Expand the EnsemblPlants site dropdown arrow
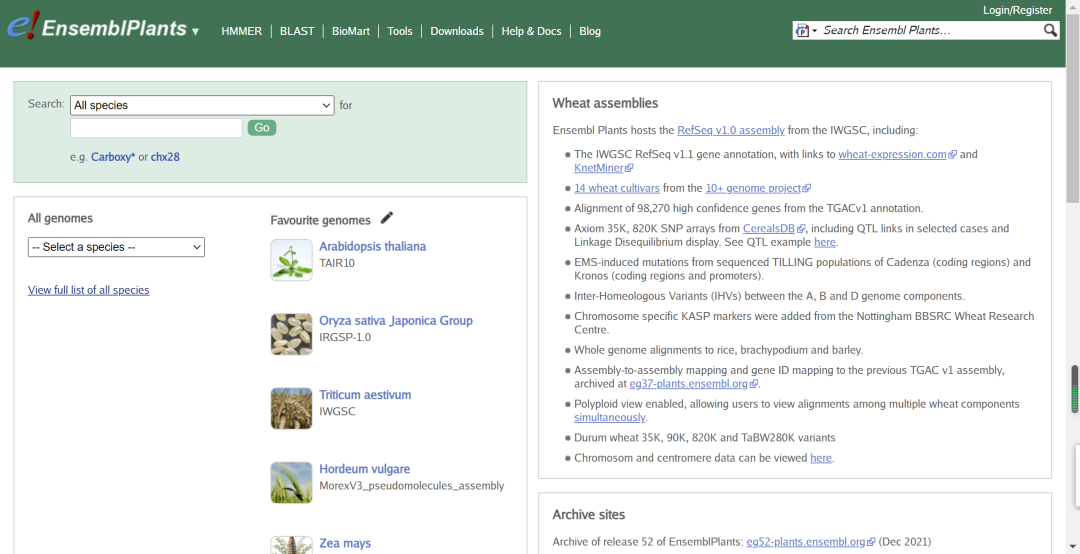 [196, 32]
